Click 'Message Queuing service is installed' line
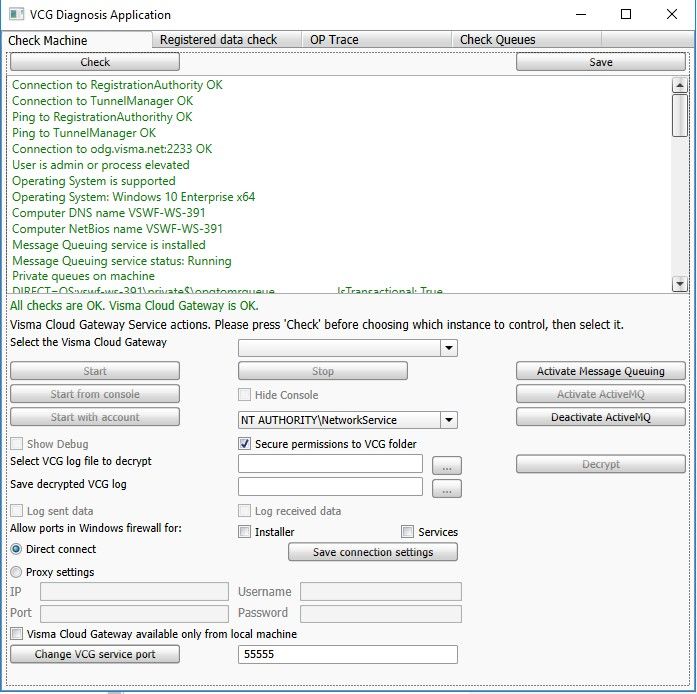Viewport: 697px width, 694px height. [x=109, y=245]
